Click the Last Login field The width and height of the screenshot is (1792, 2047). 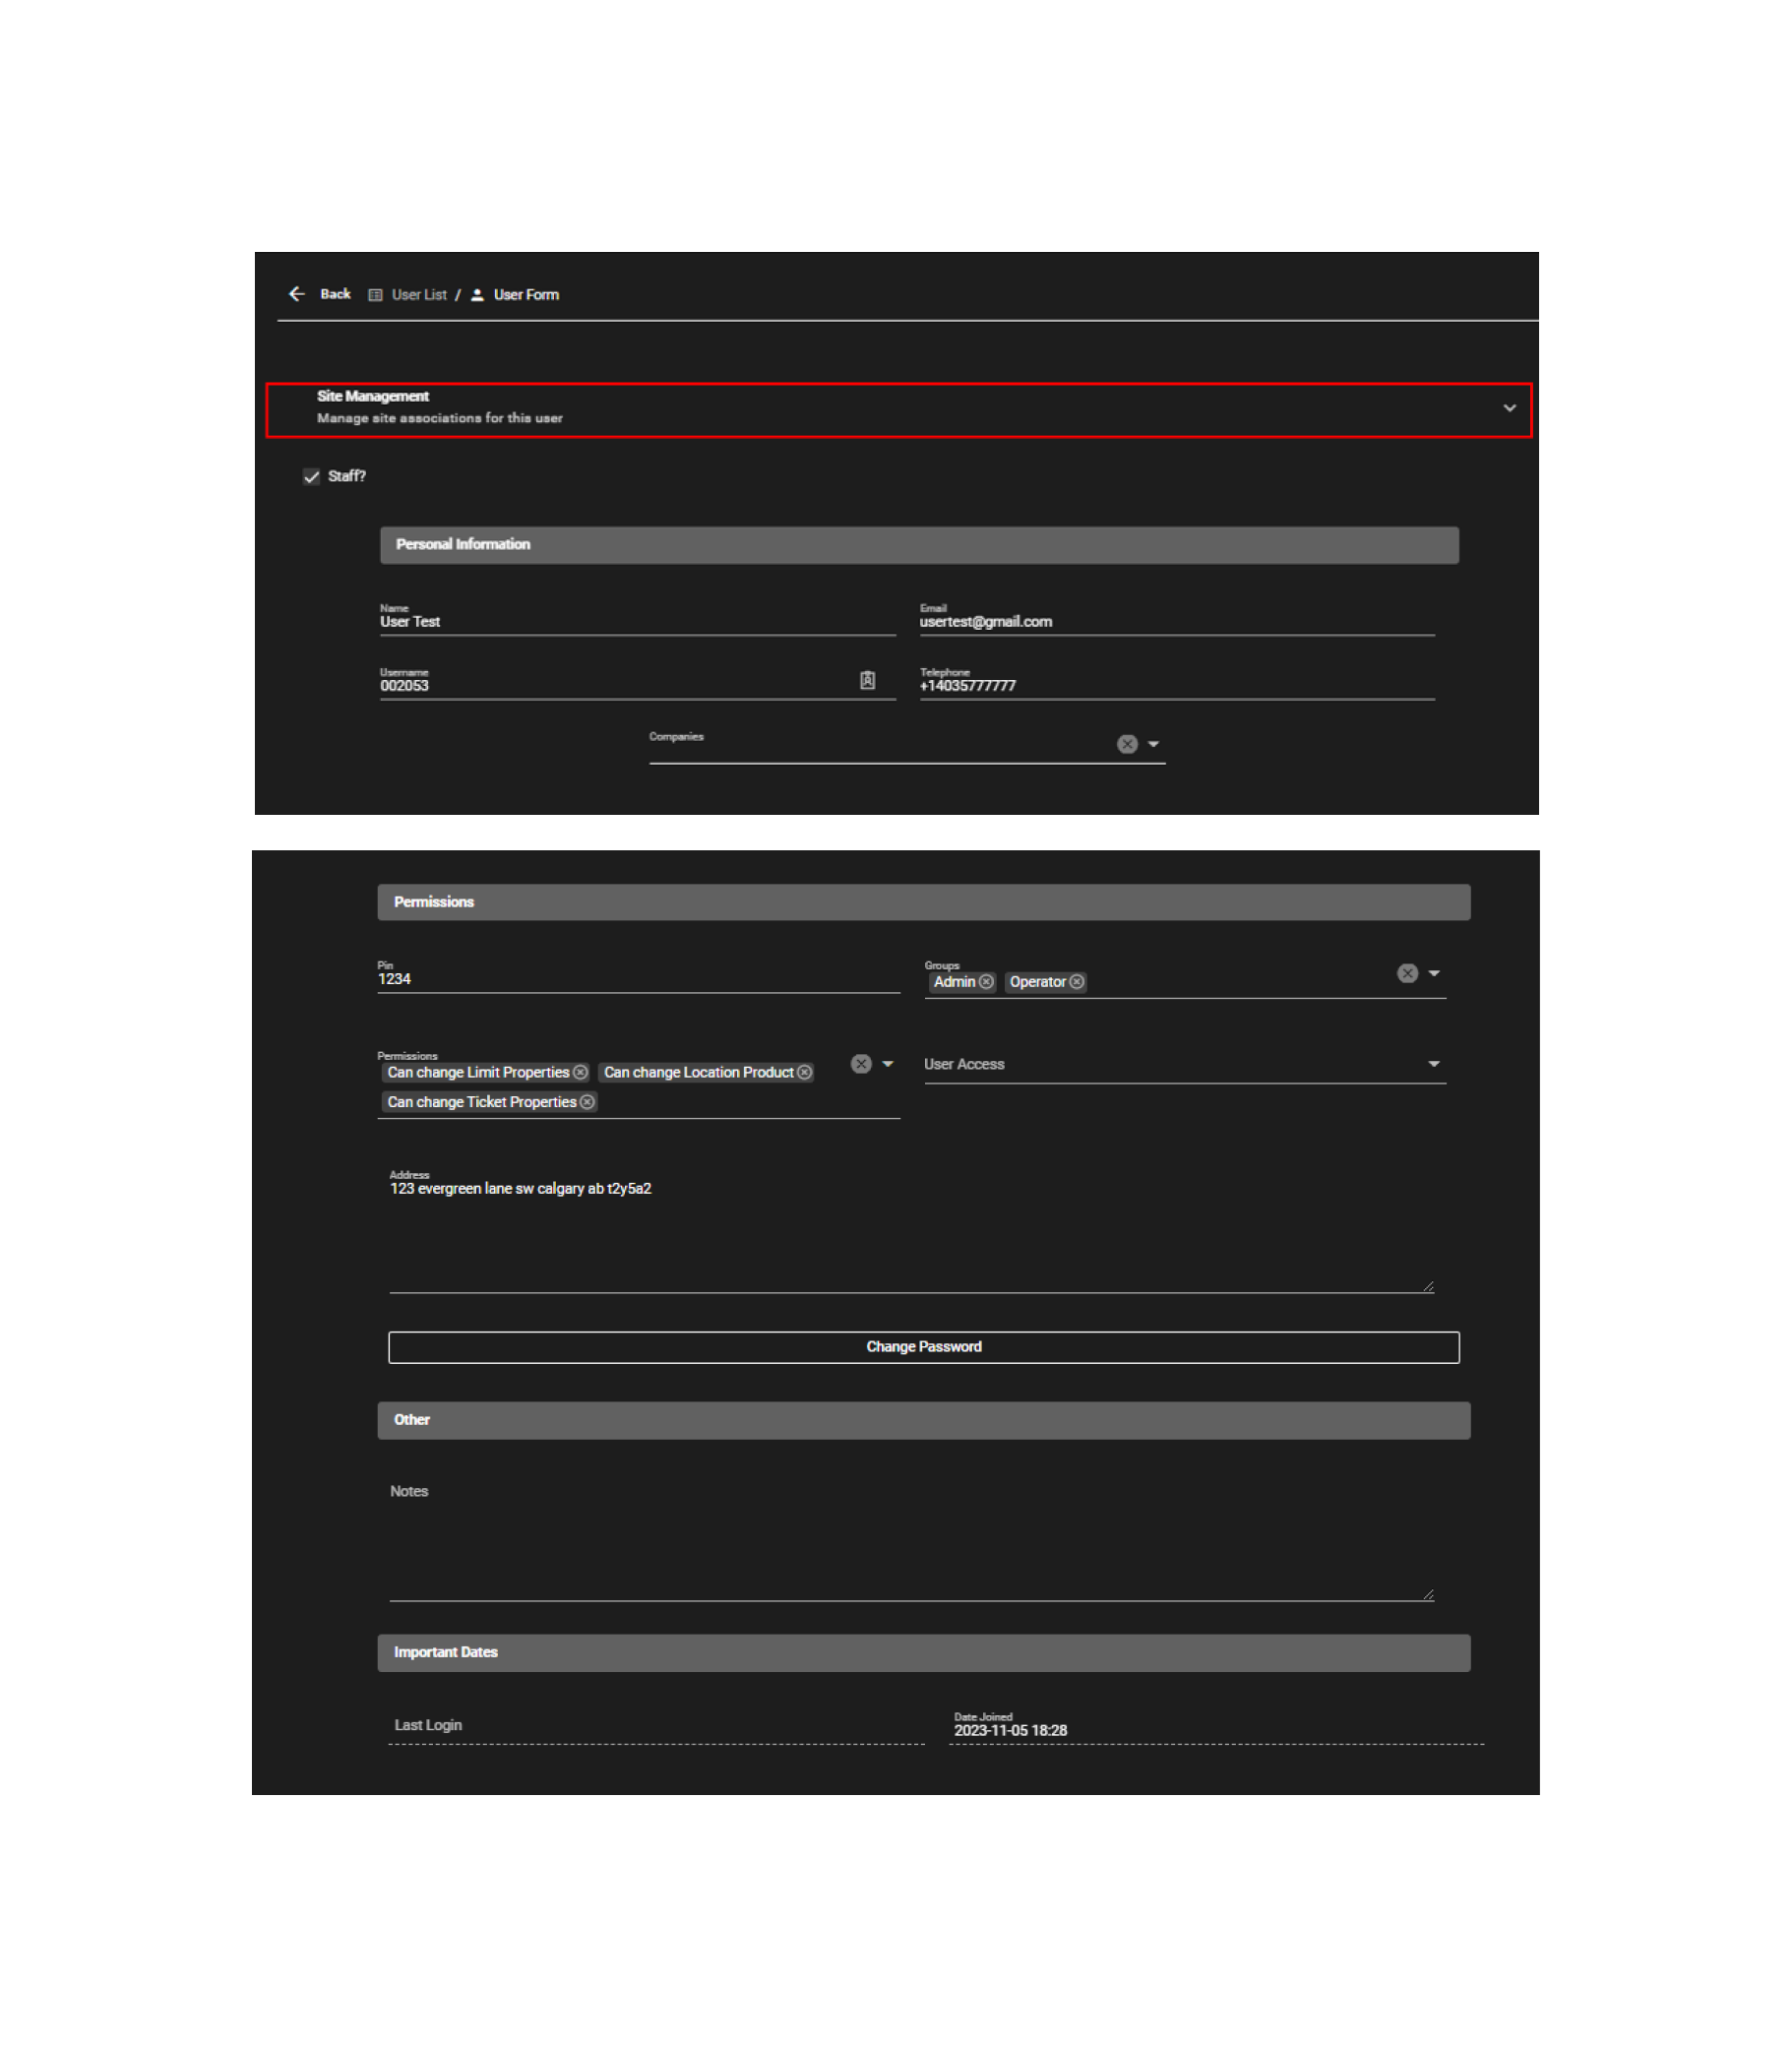pyautogui.click(x=656, y=1726)
